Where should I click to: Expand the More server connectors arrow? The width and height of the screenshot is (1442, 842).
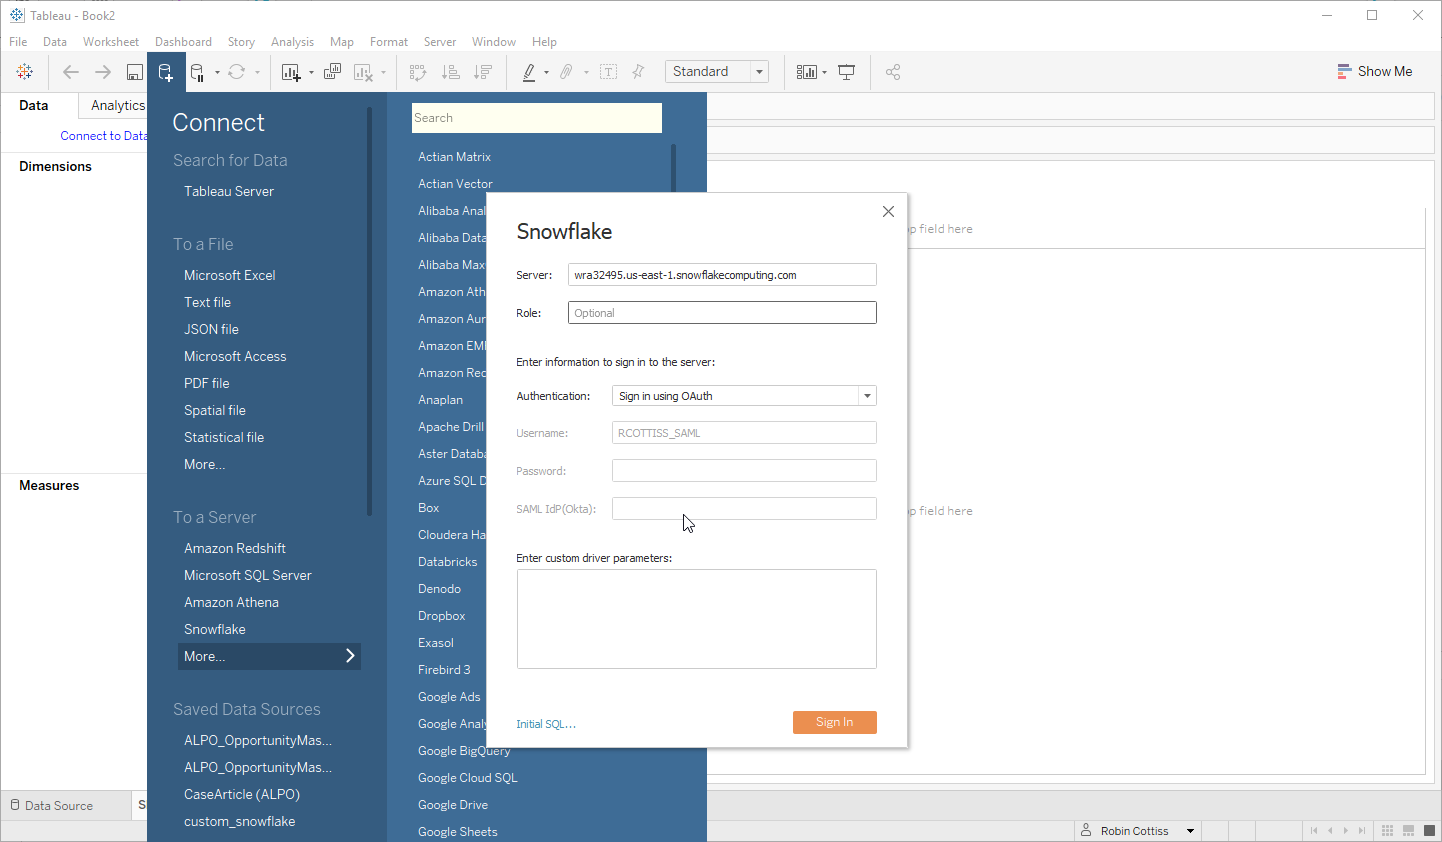(350, 656)
